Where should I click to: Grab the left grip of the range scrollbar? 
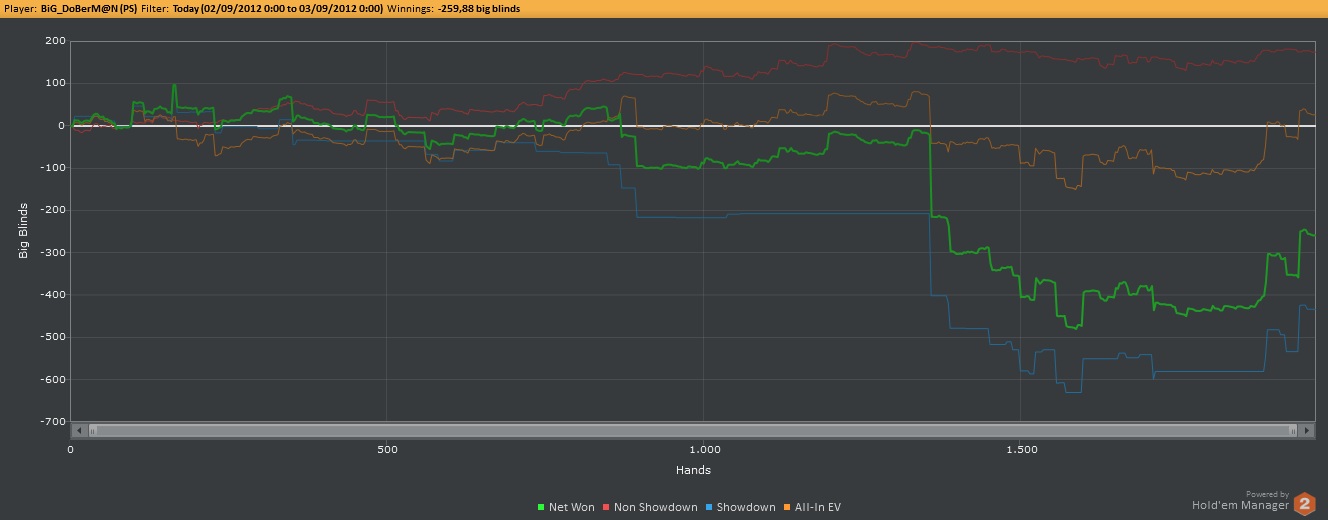pos(94,430)
